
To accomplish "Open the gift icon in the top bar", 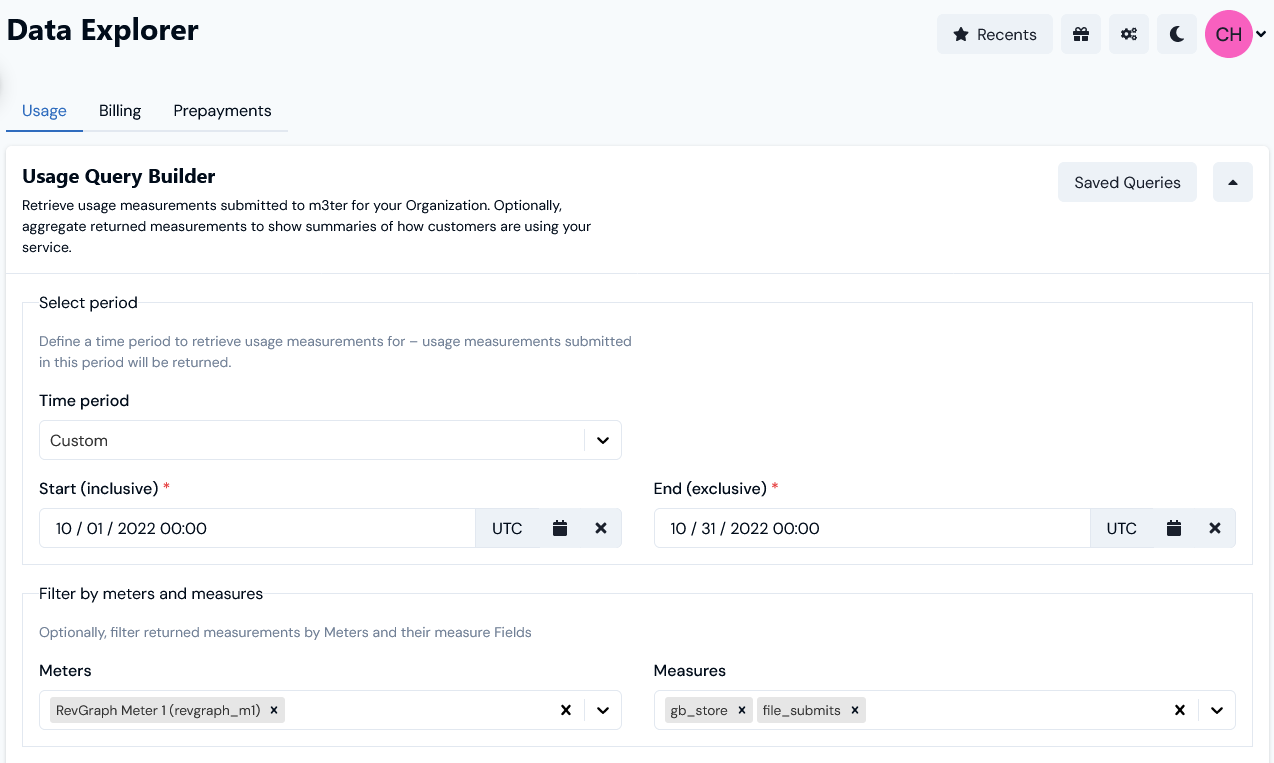I will pos(1080,34).
